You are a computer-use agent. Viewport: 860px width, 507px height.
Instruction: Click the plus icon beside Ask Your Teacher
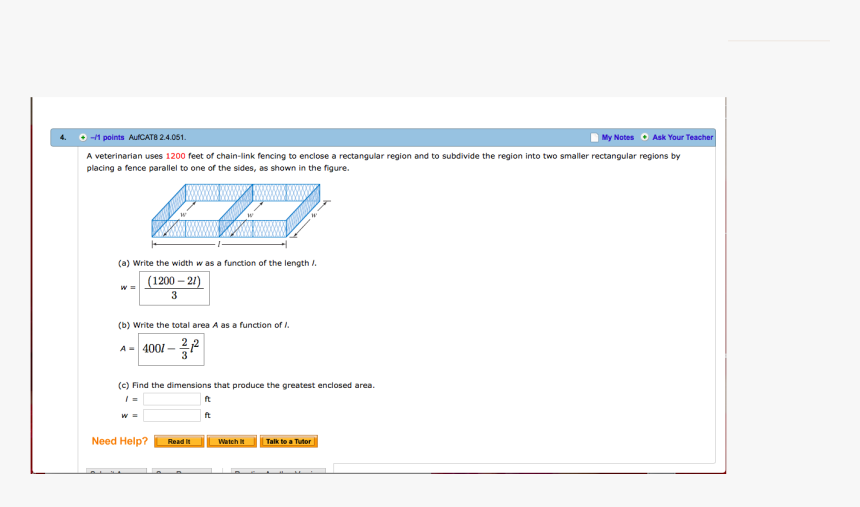(644, 137)
